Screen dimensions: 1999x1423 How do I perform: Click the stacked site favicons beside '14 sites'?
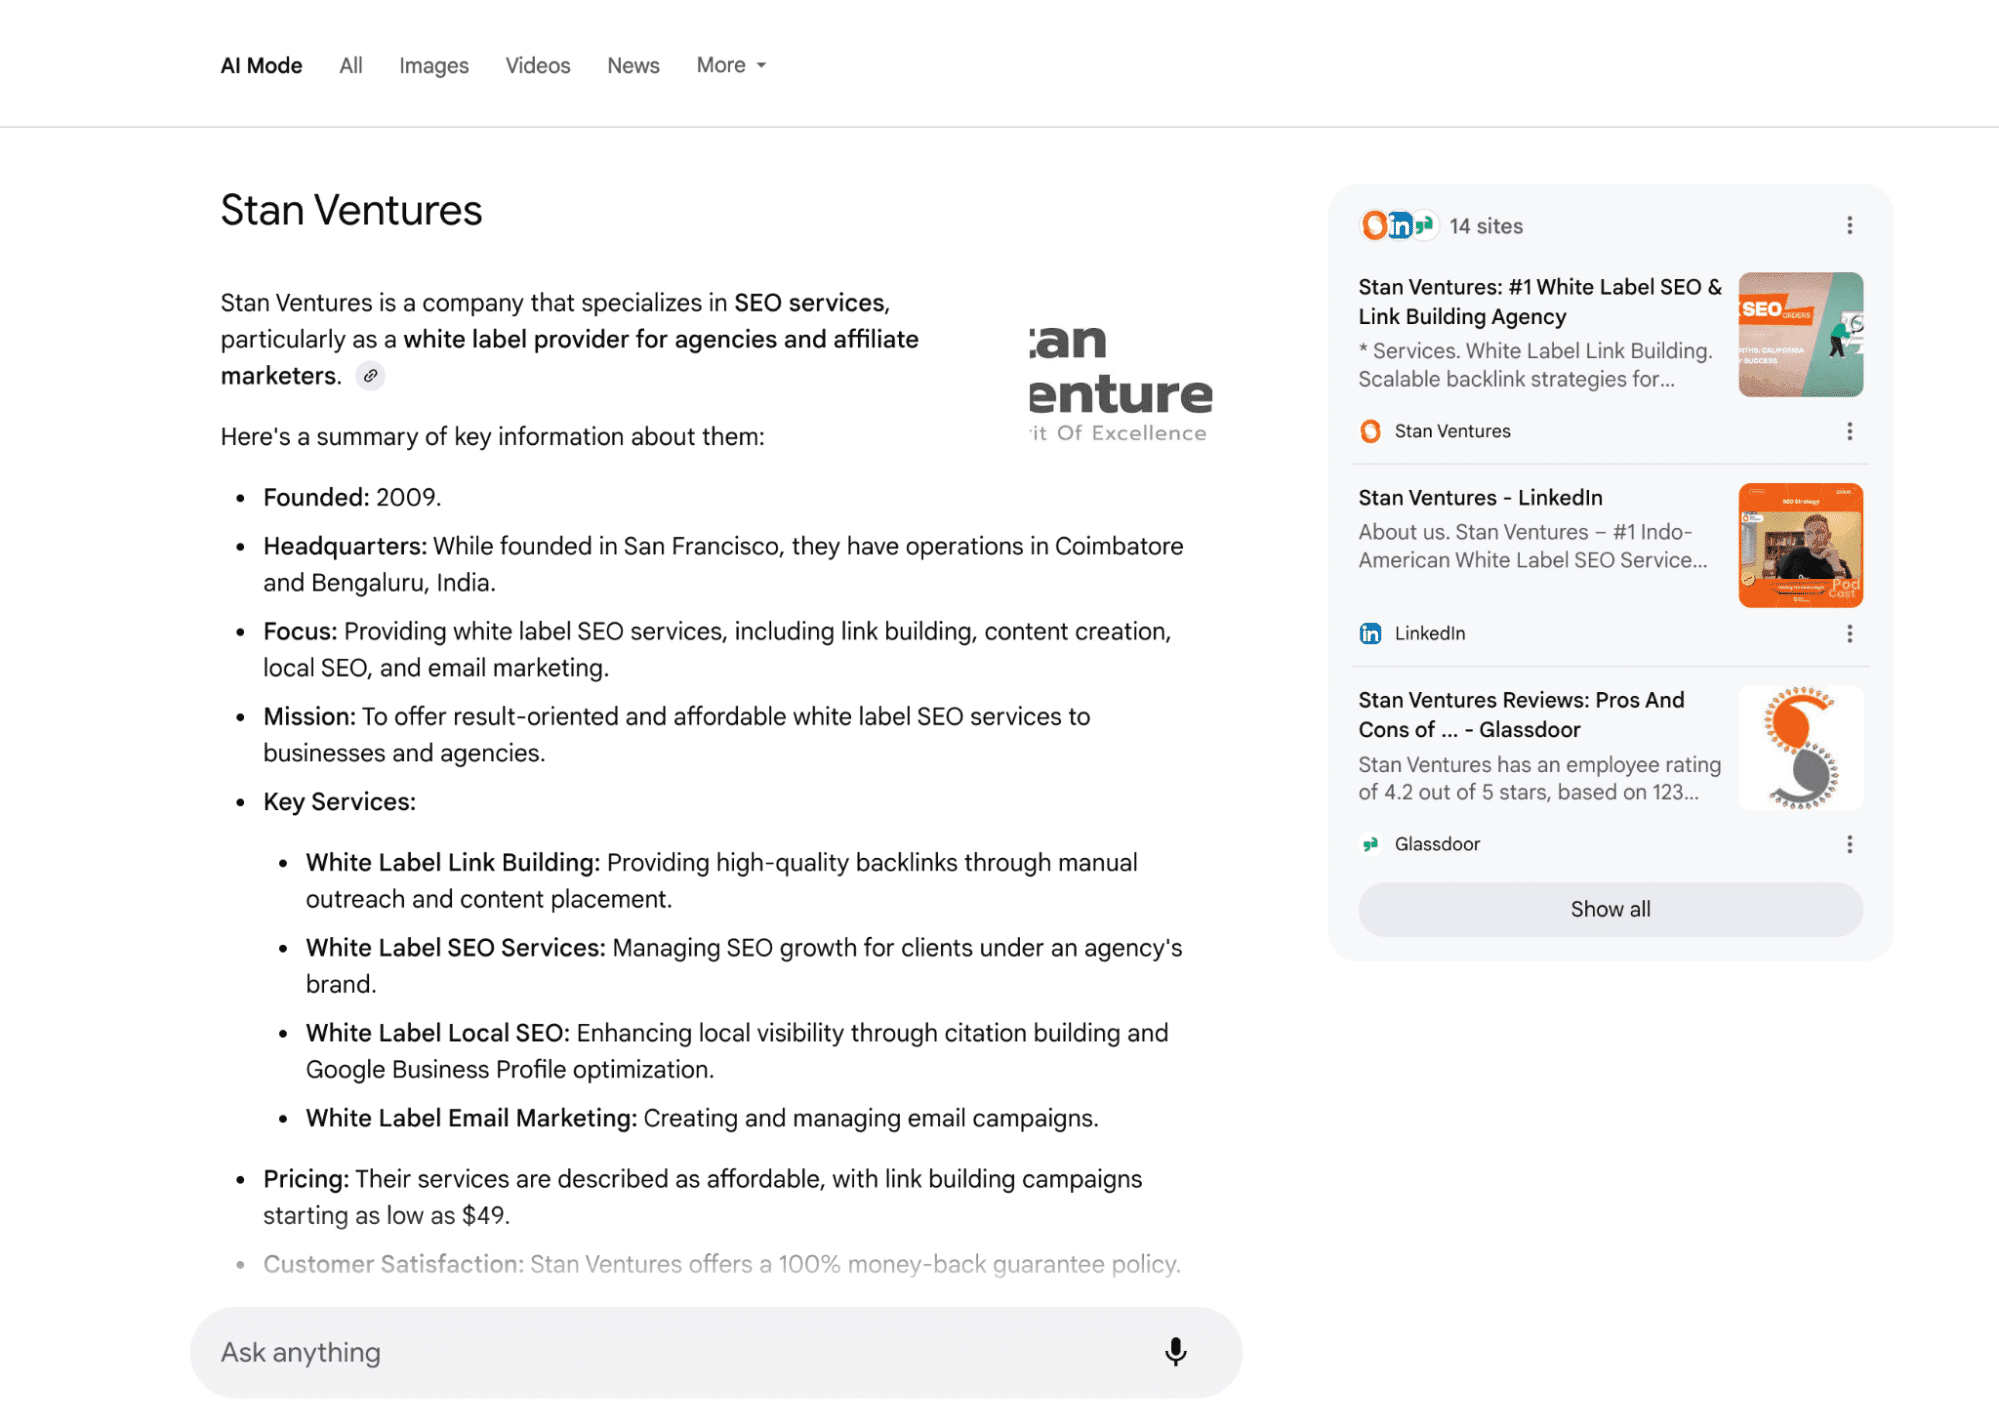[1398, 226]
